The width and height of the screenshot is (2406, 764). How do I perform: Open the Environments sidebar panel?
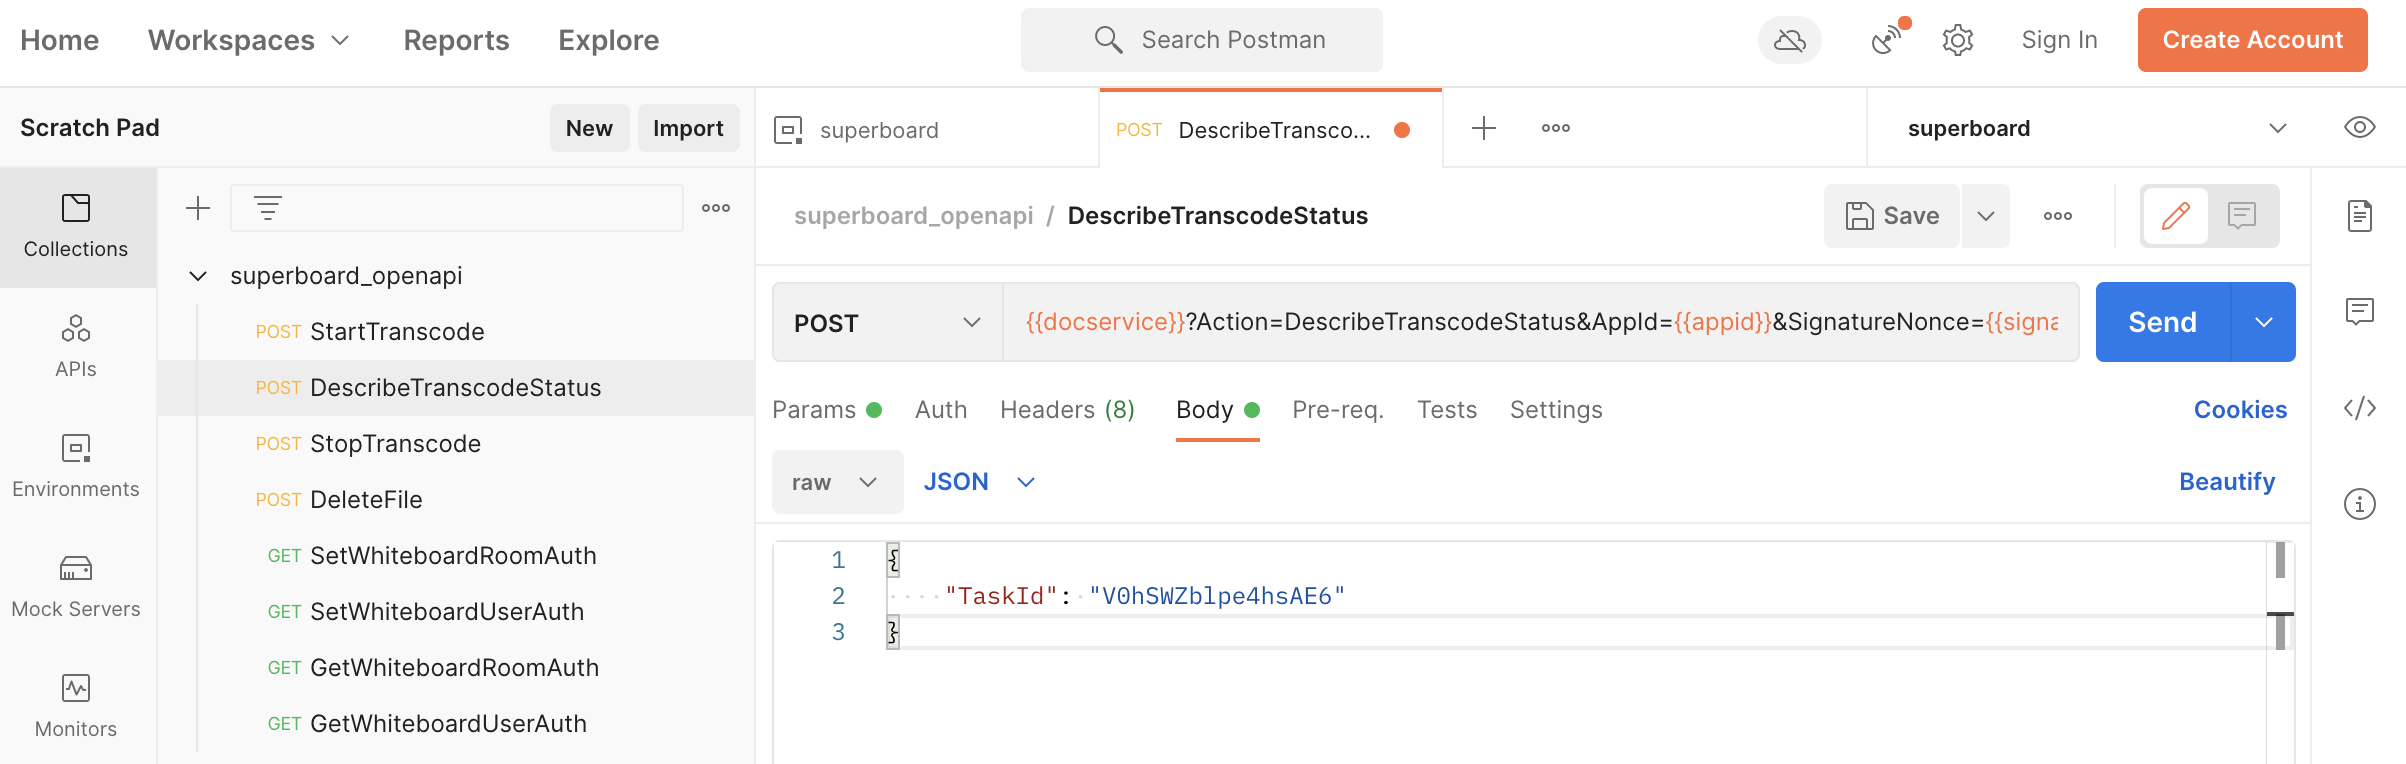coord(76,467)
